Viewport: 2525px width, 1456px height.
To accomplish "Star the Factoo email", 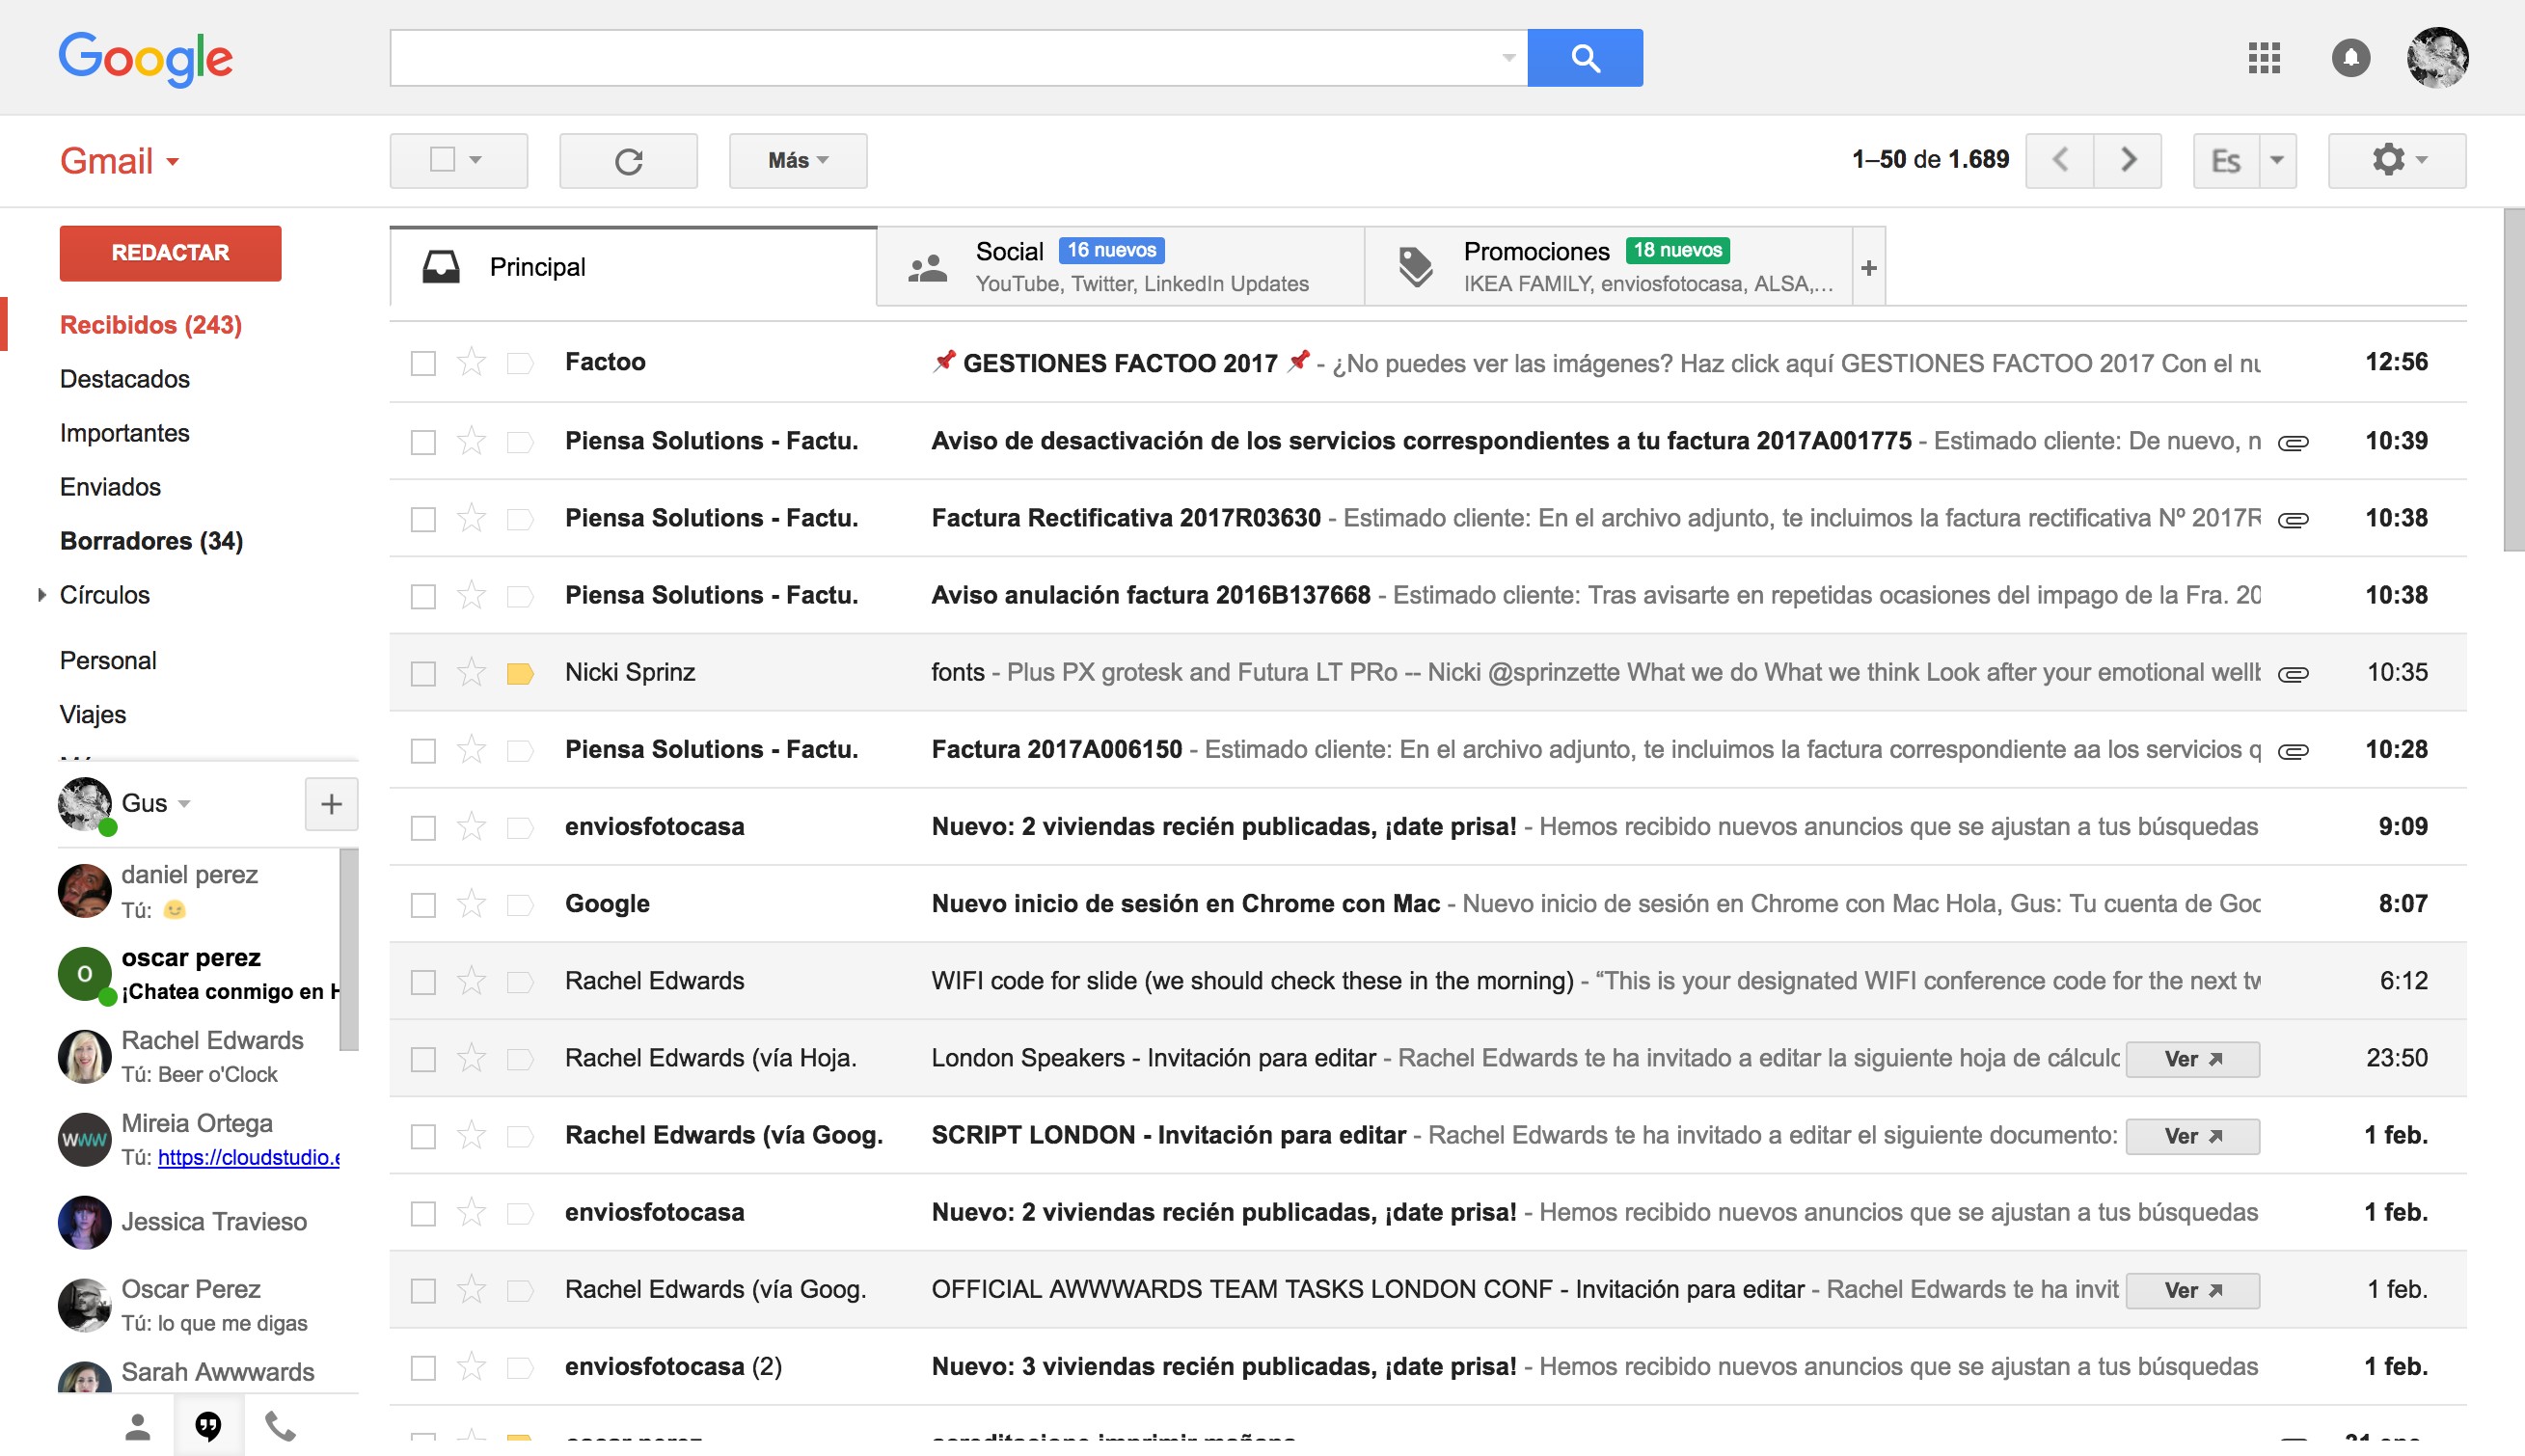I will (471, 362).
